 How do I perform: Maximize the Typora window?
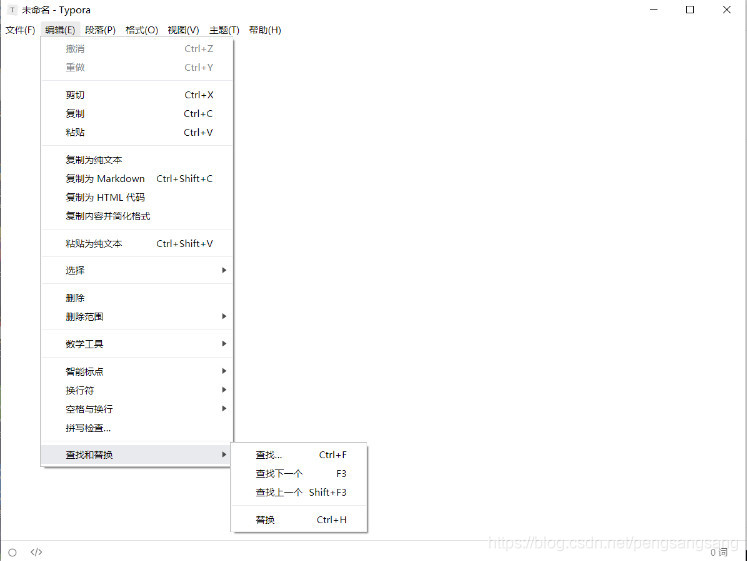tap(690, 10)
